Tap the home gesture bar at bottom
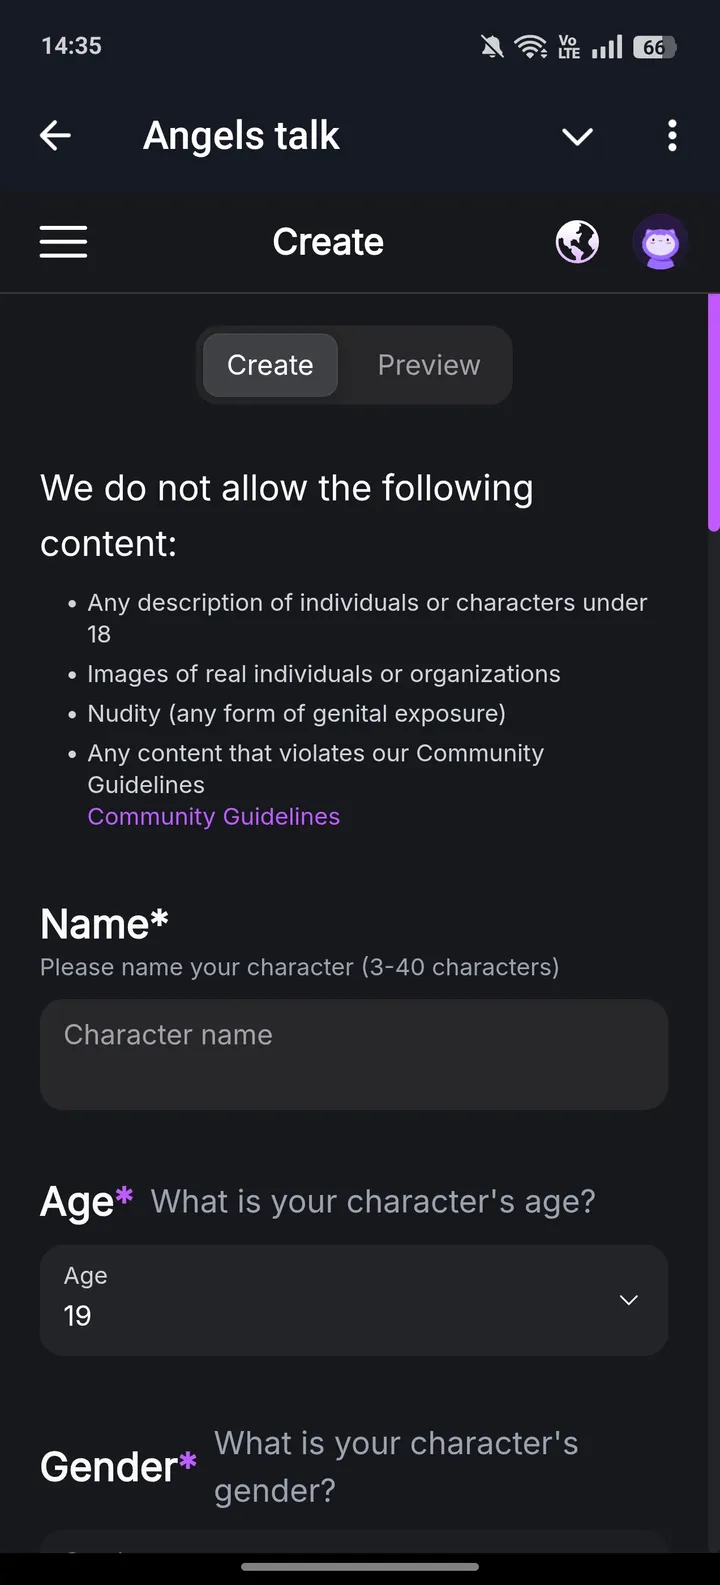The height and width of the screenshot is (1585, 720). 360,1567
